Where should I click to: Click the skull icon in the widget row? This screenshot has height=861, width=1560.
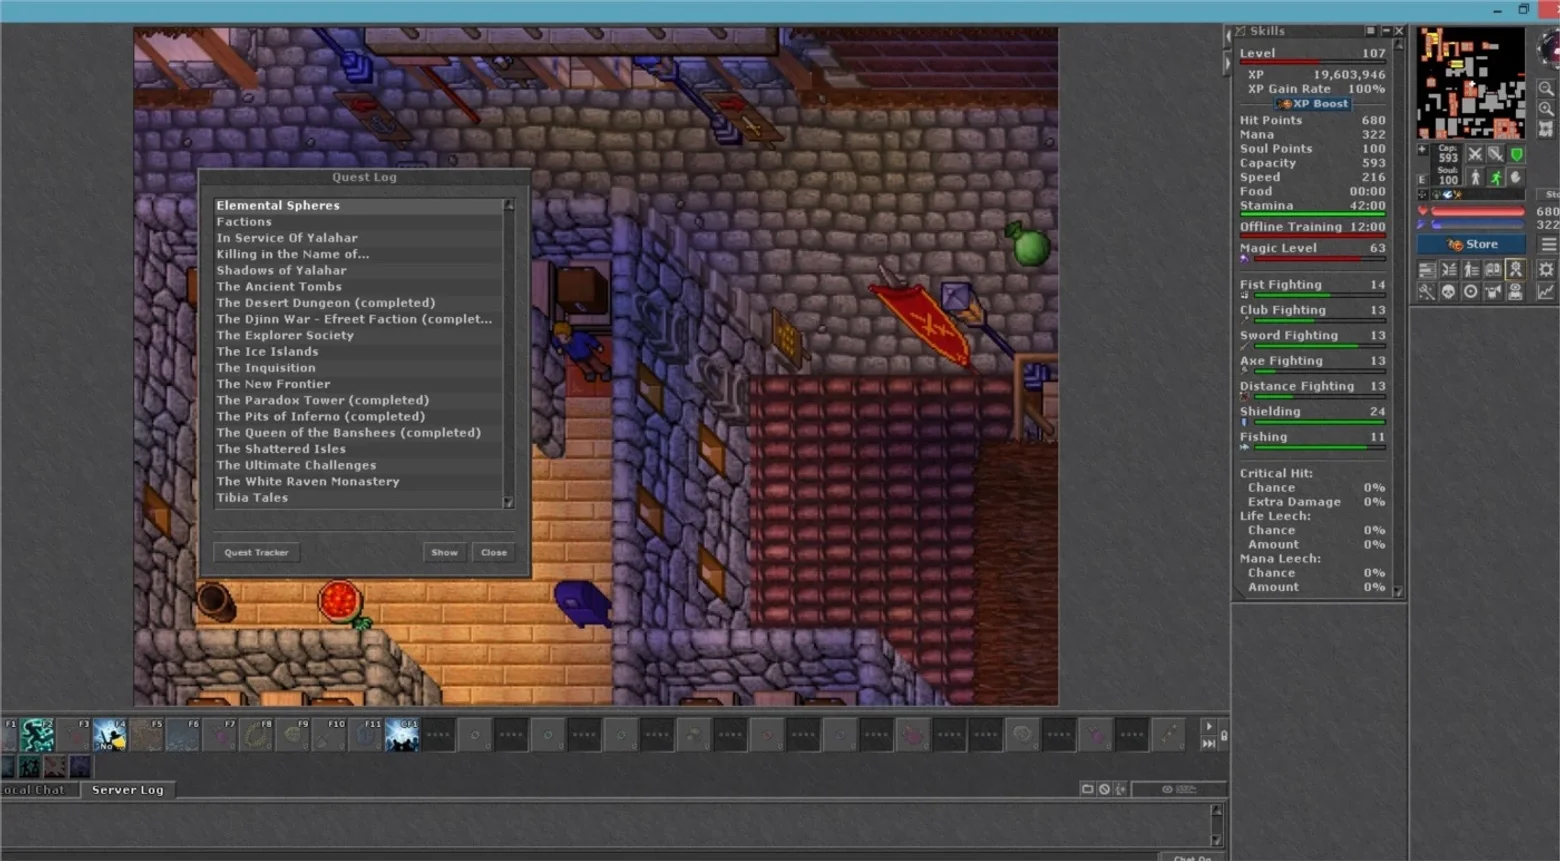click(1448, 292)
